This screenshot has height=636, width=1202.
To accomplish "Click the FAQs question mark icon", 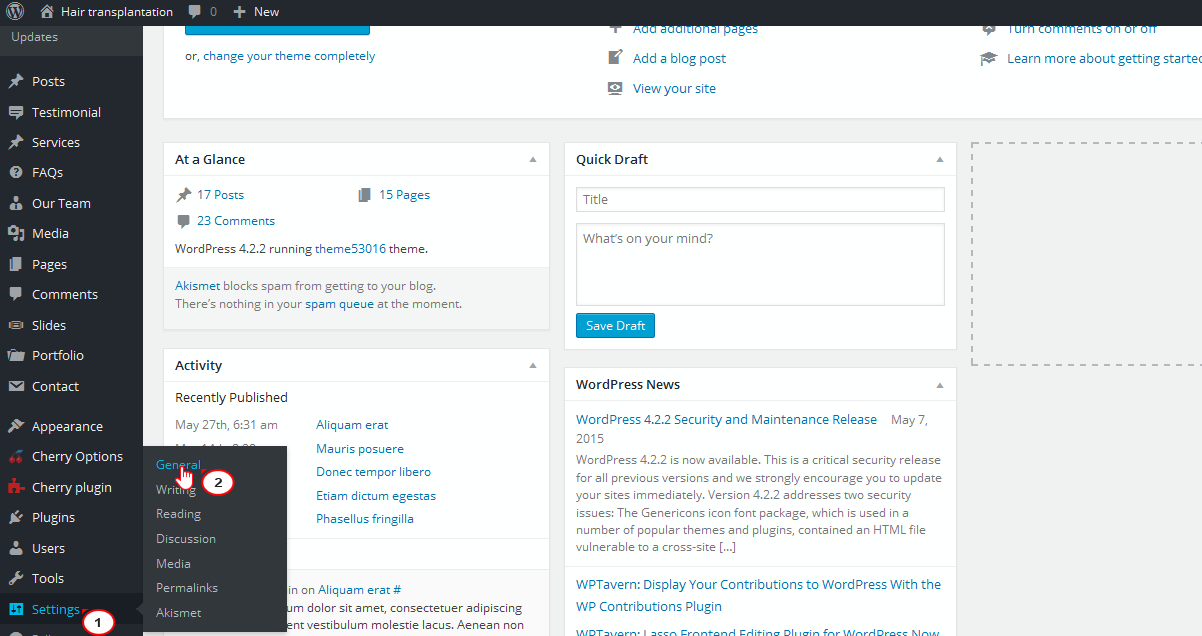I will tap(15, 172).
